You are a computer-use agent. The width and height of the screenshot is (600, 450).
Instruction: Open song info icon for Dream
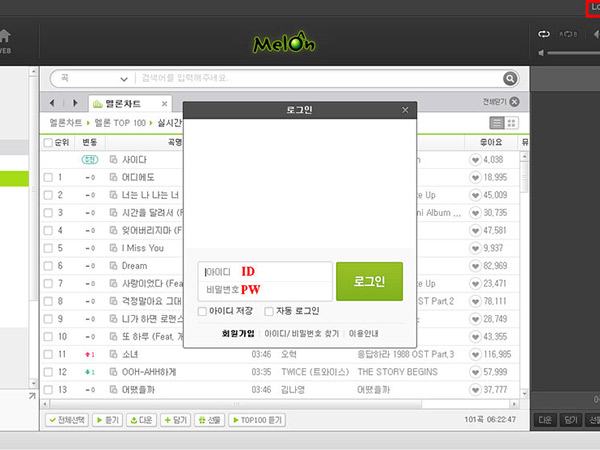pos(113,266)
